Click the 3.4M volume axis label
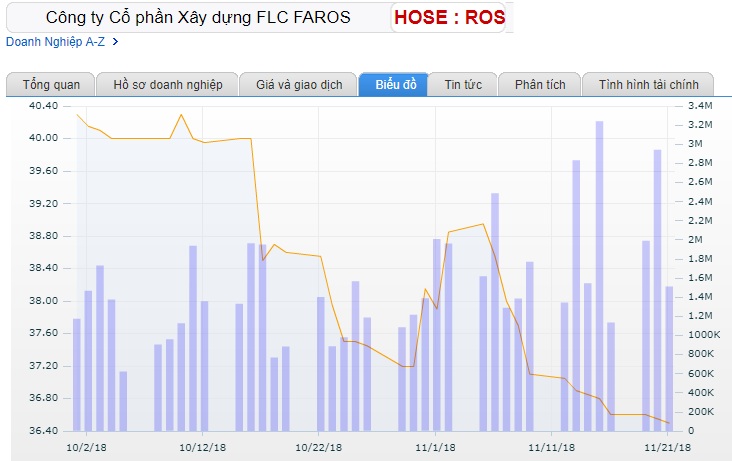This screenshot has height=461, width=732. click(x=700, y=106)
